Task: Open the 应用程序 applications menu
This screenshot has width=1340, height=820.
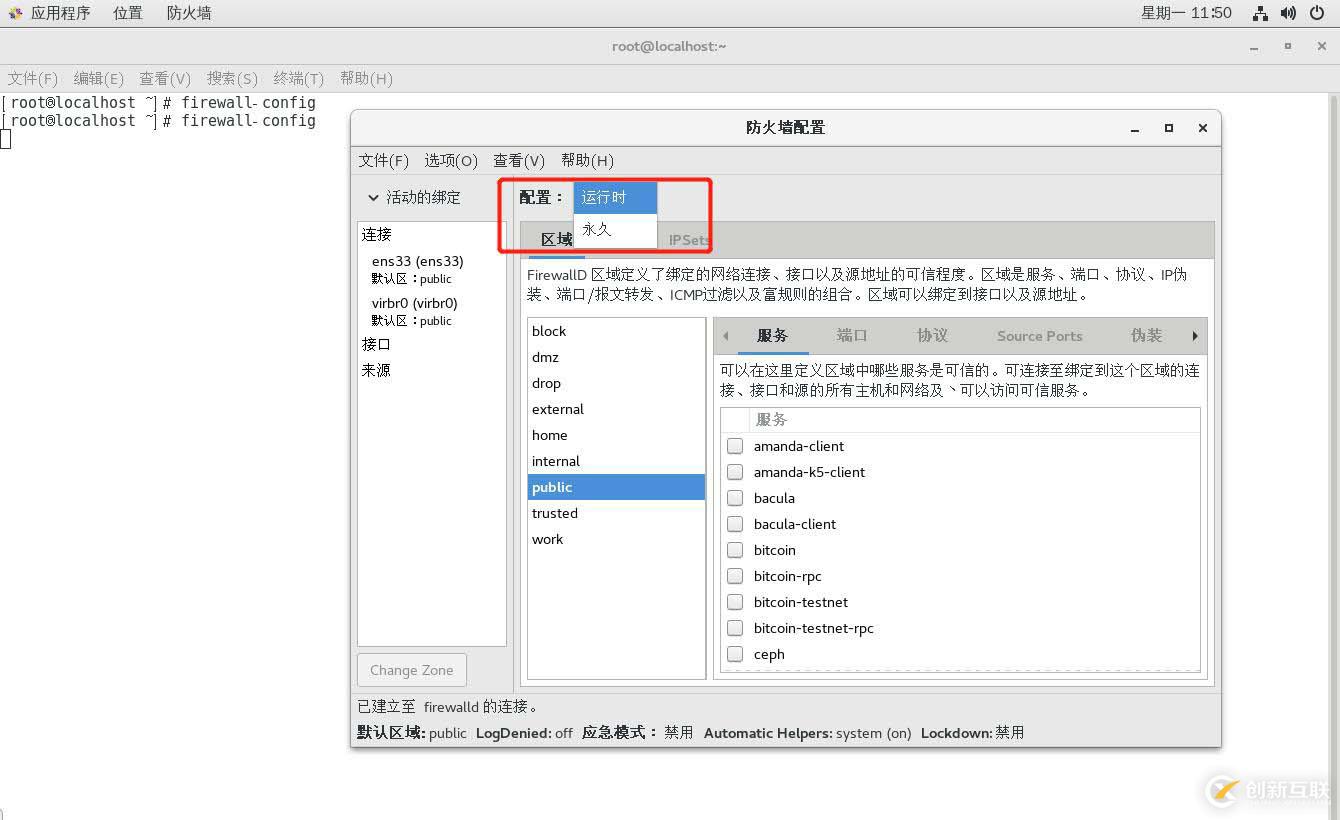Action: pyautogui.click(x=60, y=13)
